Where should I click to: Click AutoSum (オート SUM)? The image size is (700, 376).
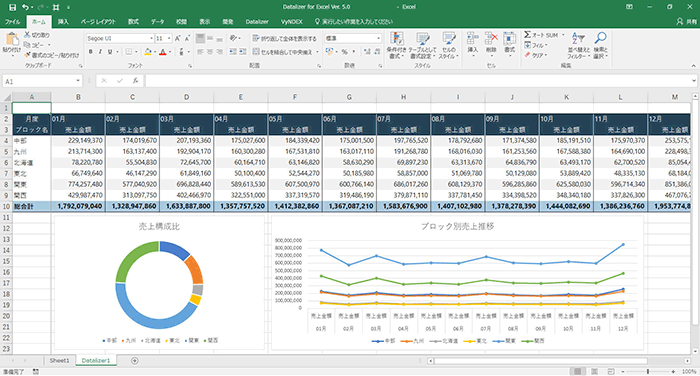pos(541,35)
